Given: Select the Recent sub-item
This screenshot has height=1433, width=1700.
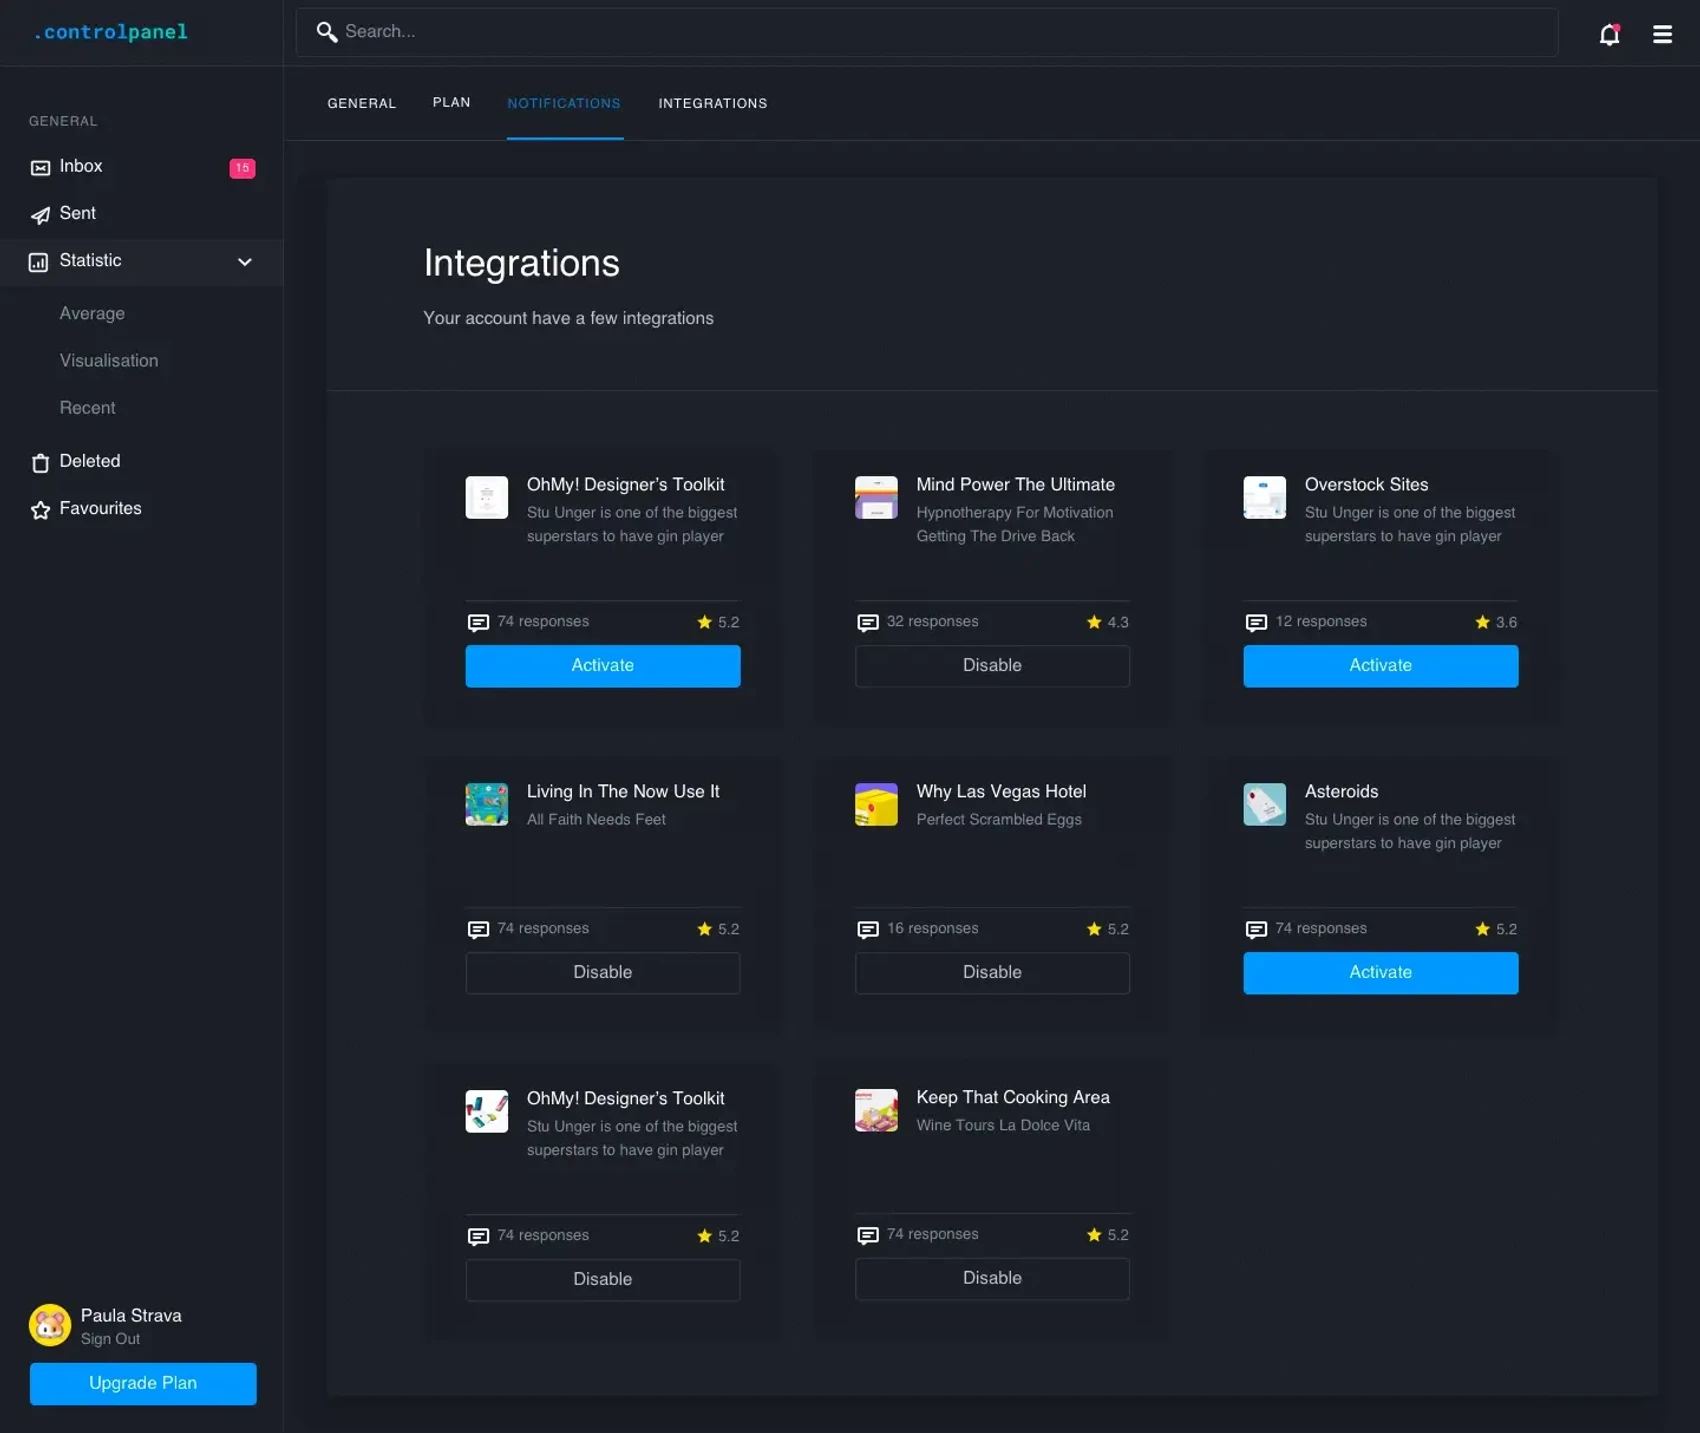Looking at the screenshot, I should pyautogui.click(x=87, y=407).
